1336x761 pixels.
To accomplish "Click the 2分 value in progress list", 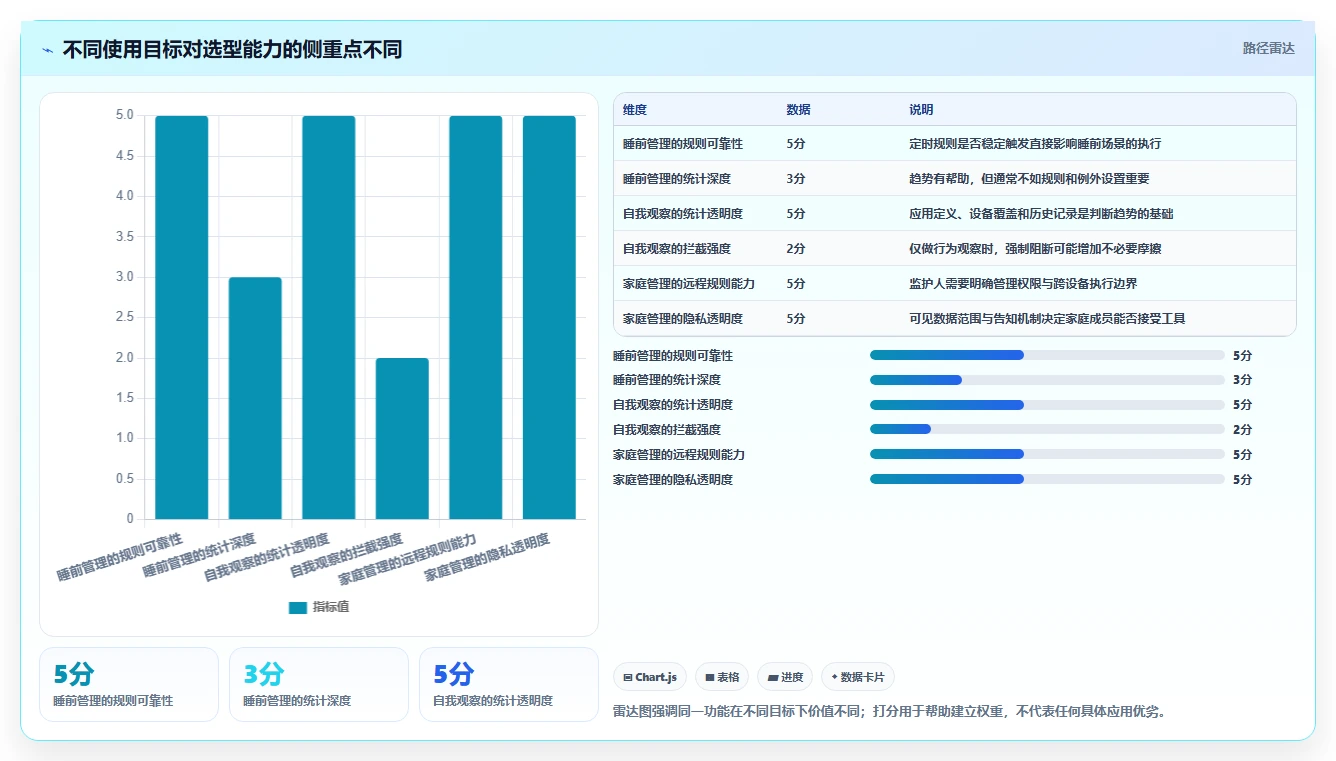I will 1242,430.
